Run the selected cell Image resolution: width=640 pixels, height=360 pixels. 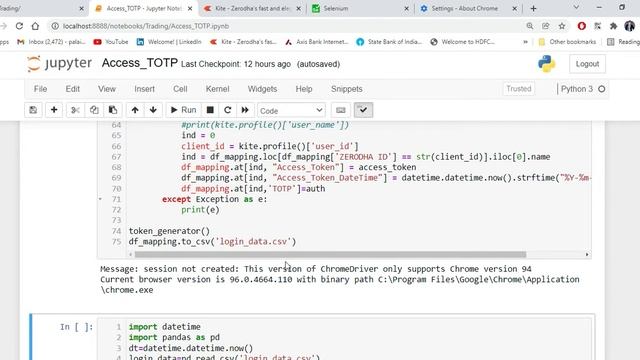click(183, 110)
